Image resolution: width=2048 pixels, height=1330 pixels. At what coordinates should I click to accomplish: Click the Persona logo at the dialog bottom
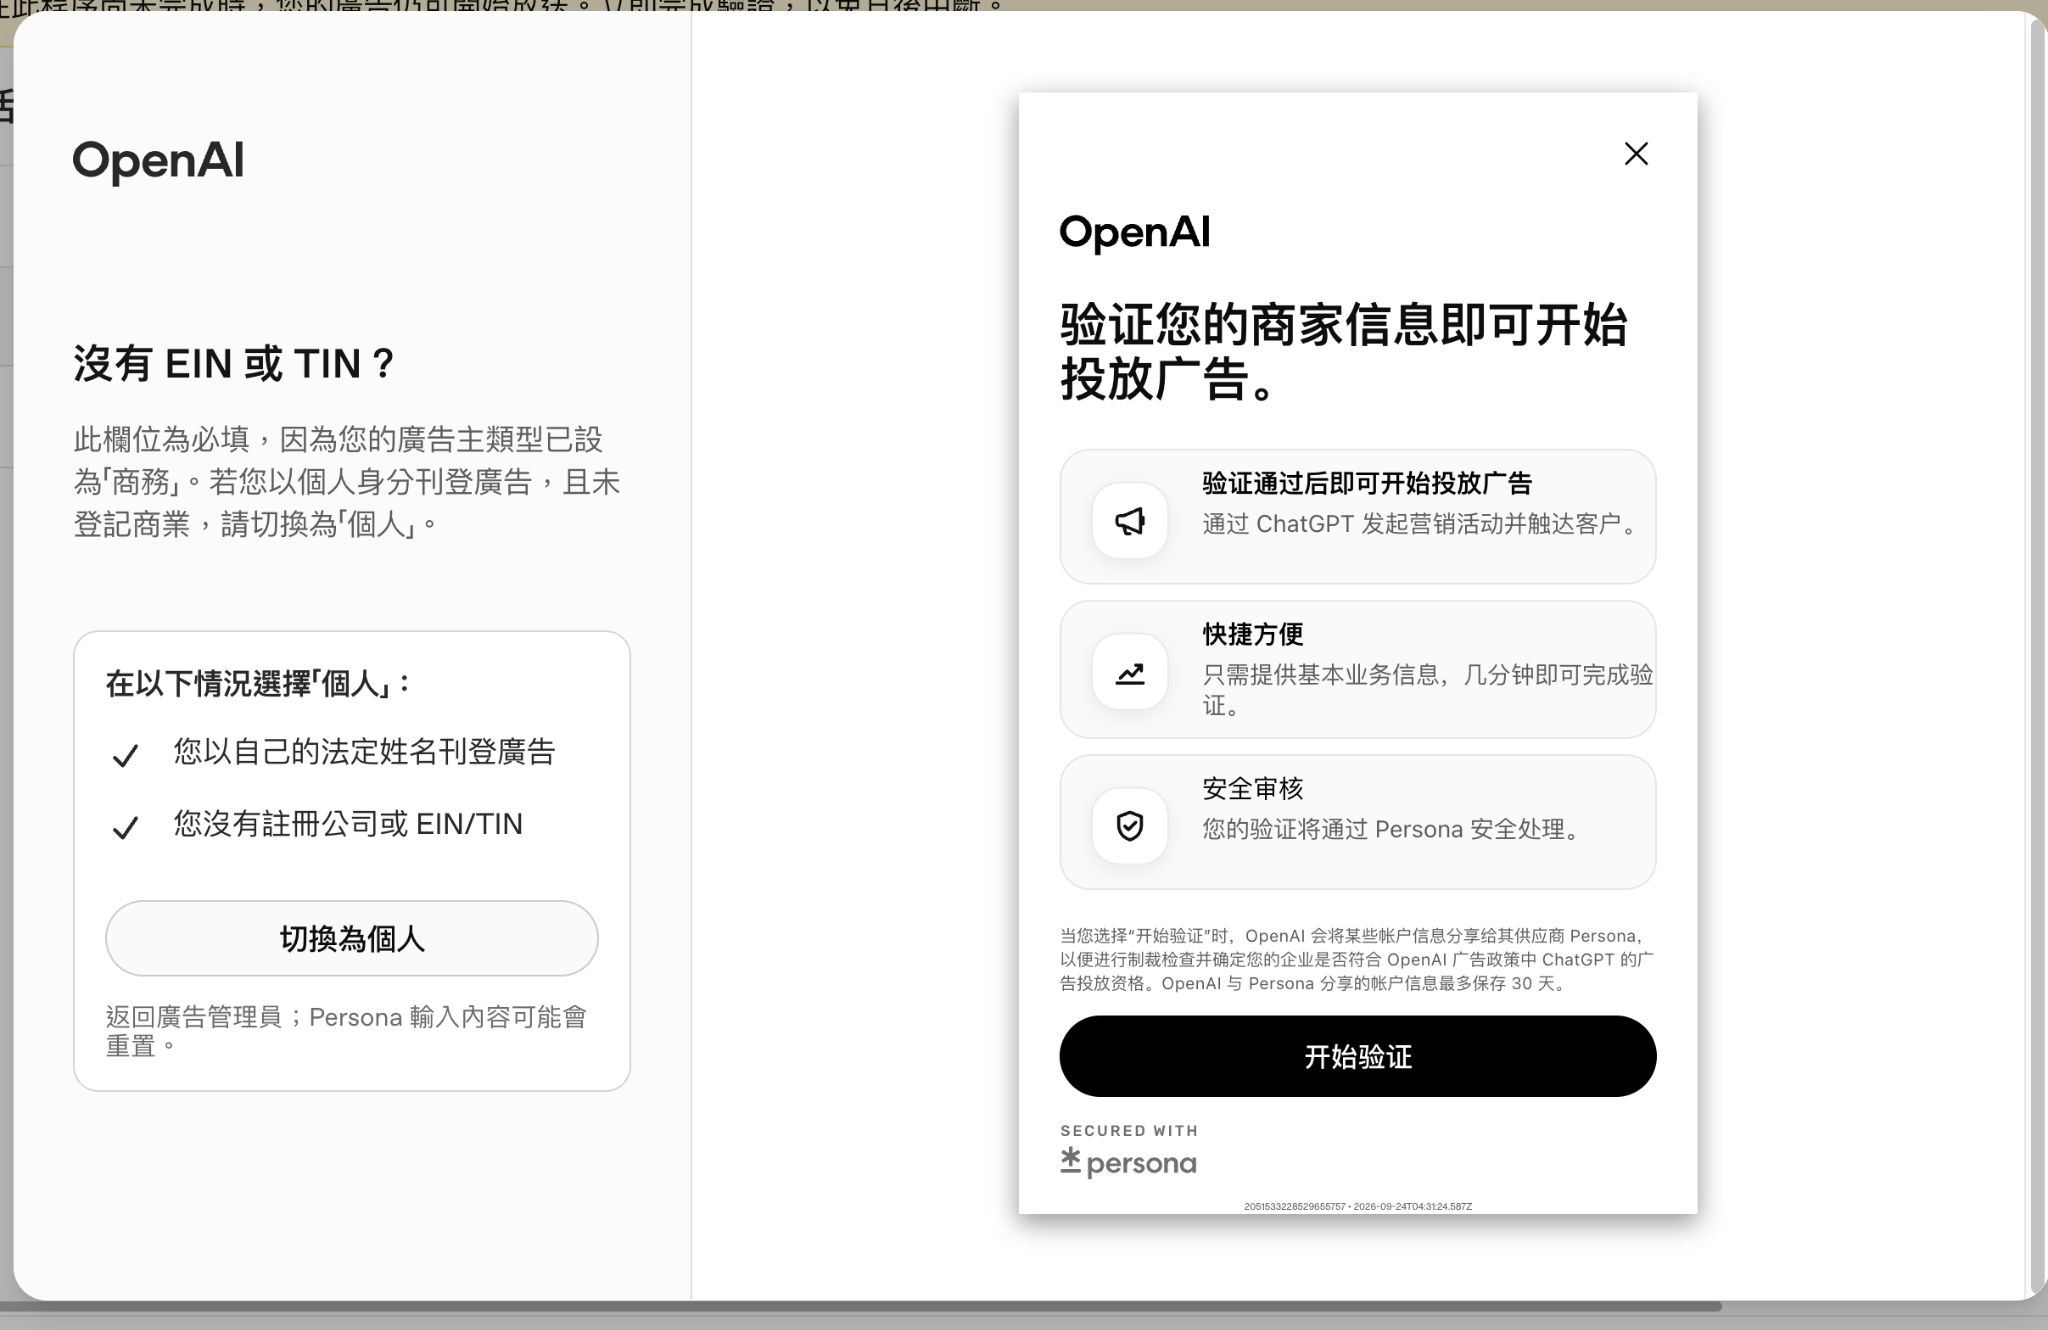[1128, 1163]
